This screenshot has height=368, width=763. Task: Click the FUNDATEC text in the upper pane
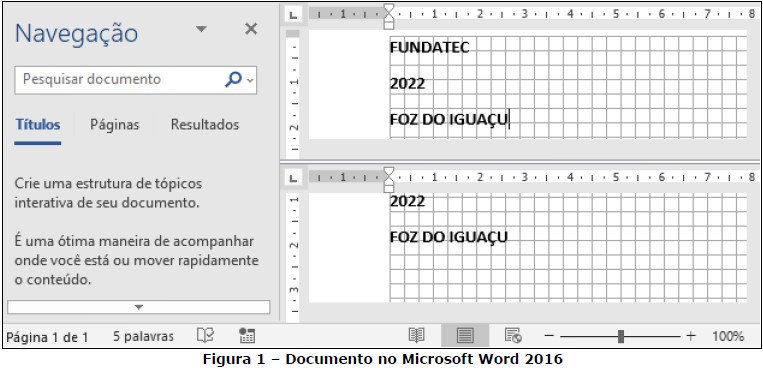(430, 48)
